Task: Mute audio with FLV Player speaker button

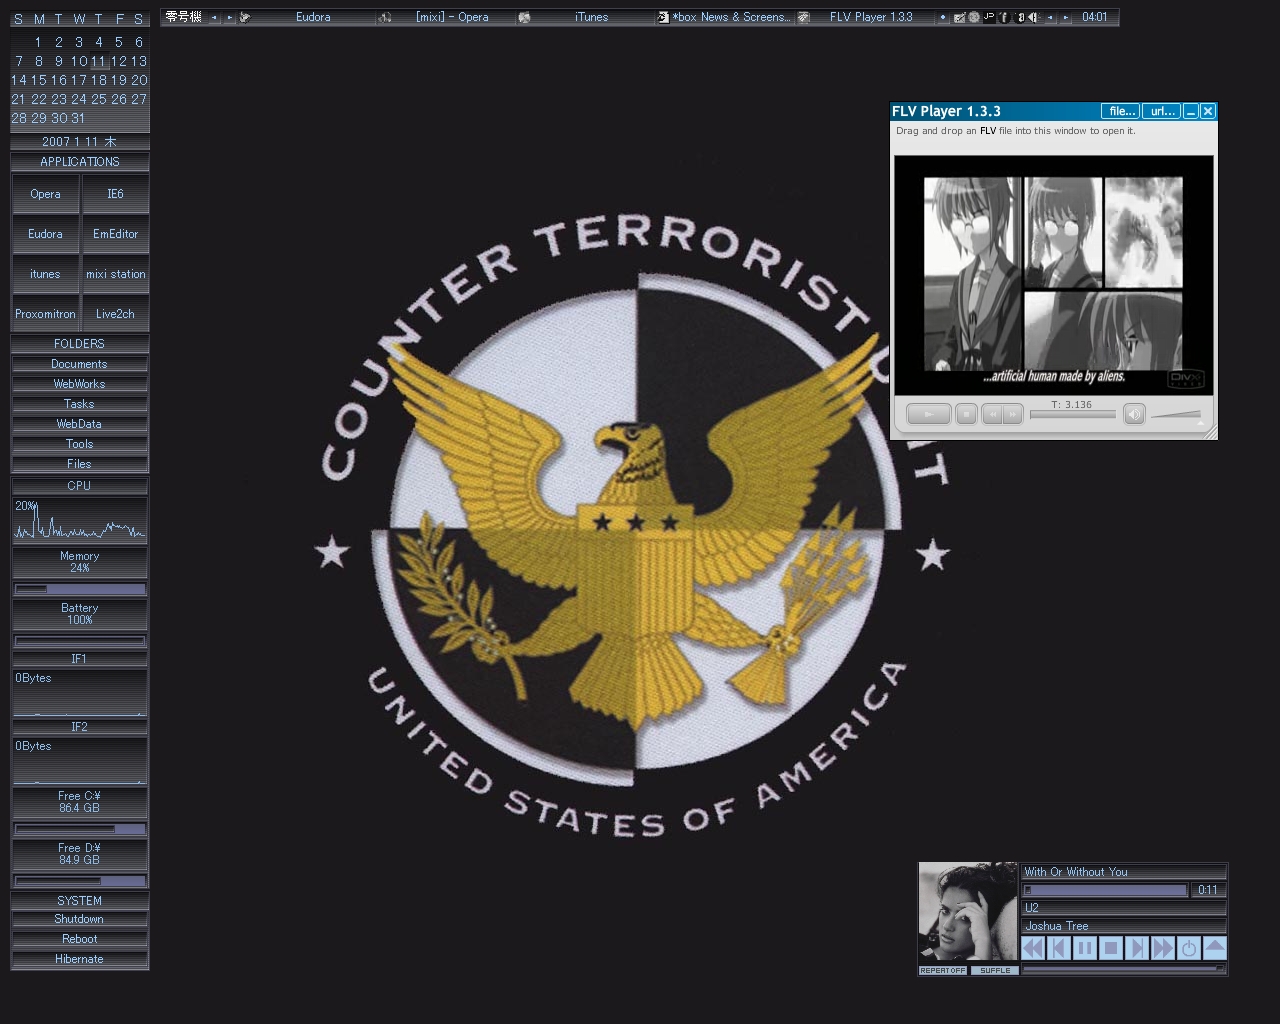Action: point(1134,414)
